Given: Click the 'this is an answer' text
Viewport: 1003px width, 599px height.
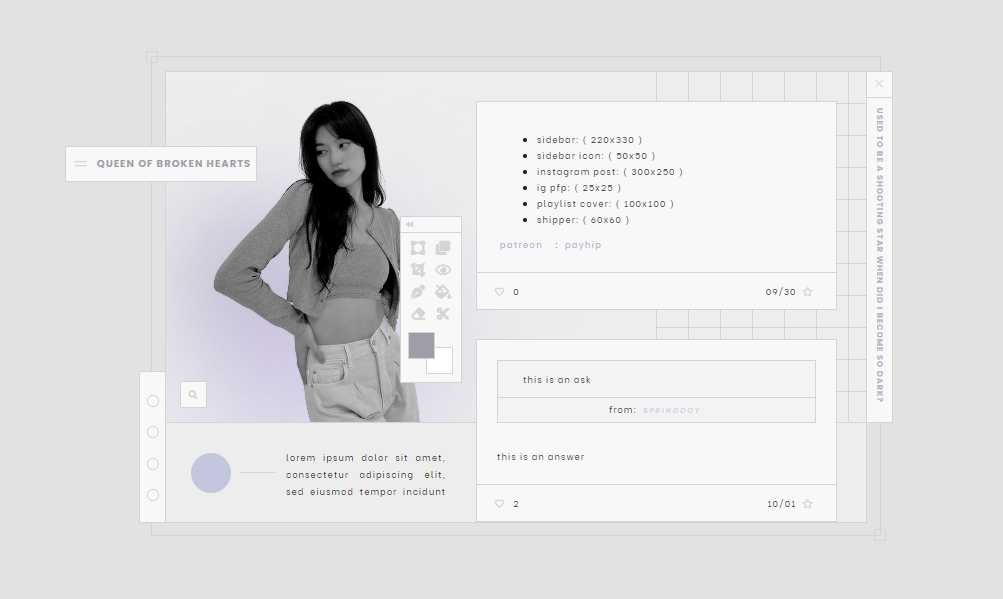Looking at the screenshot, I should 541,457.
